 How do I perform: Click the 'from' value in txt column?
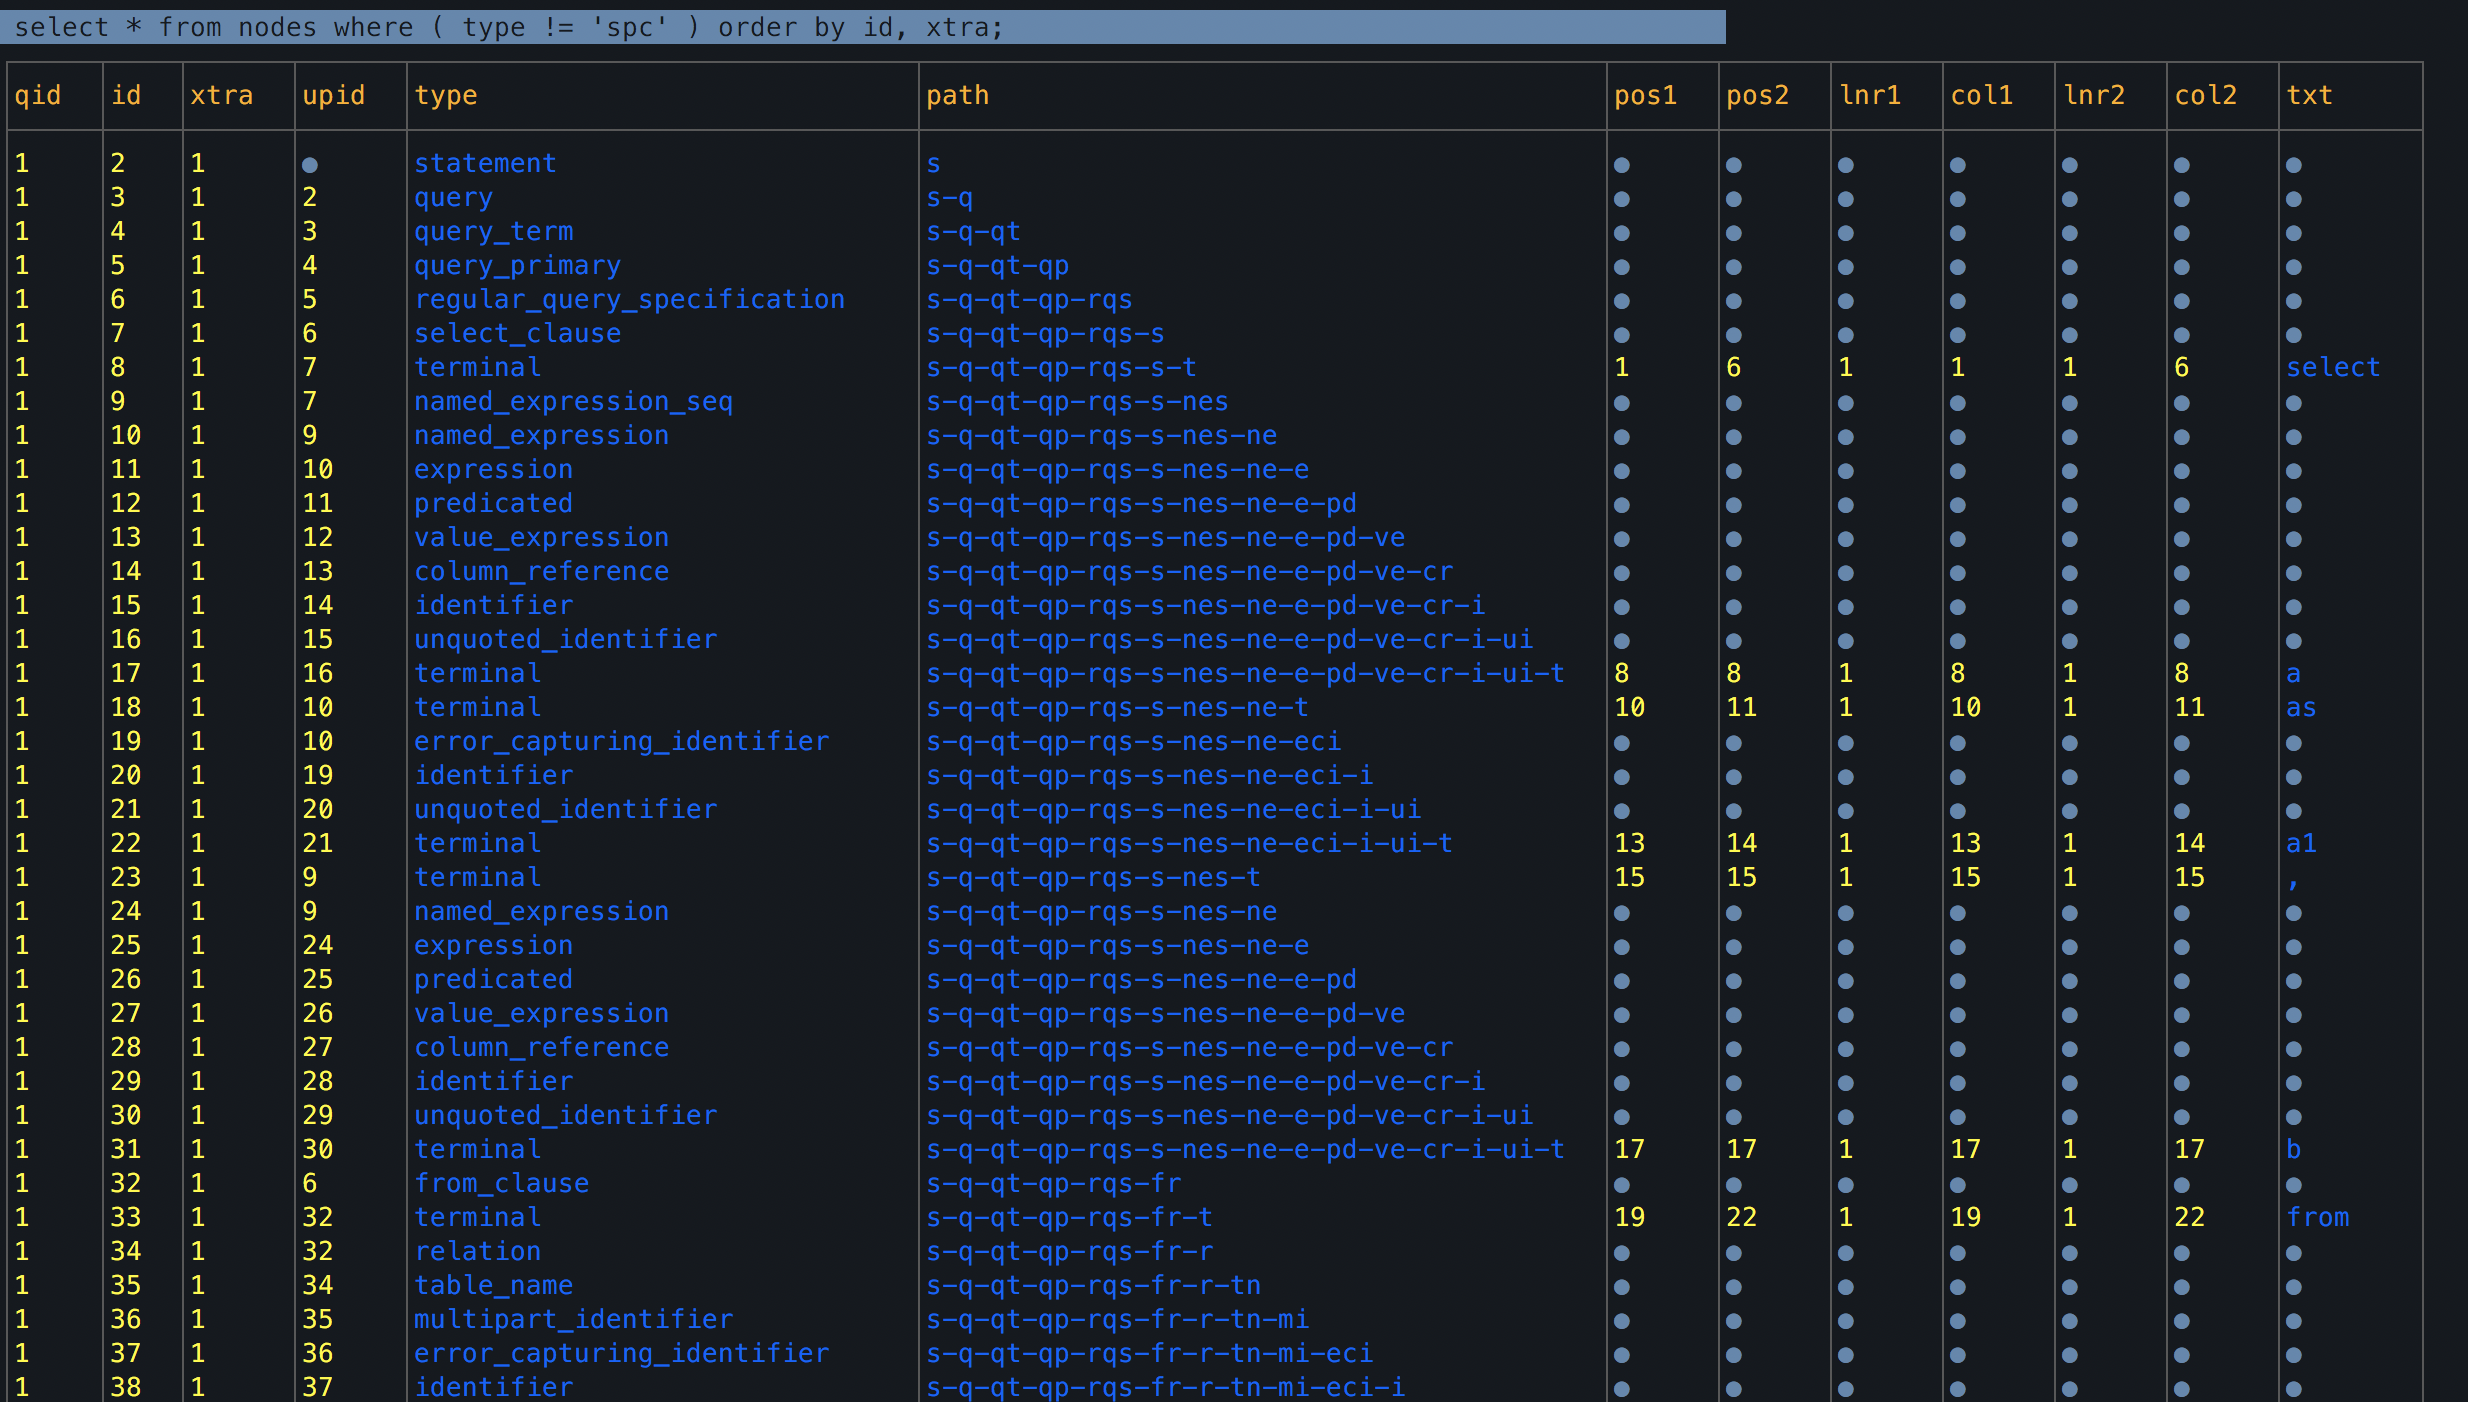(x=2317, y=1217)
